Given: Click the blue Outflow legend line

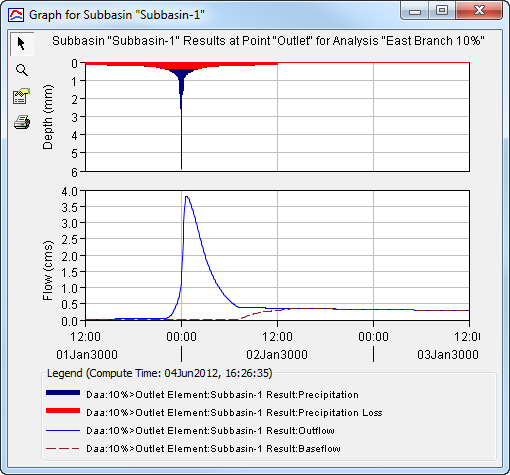Looking at the screenshot, I should [x=63, y=431].
